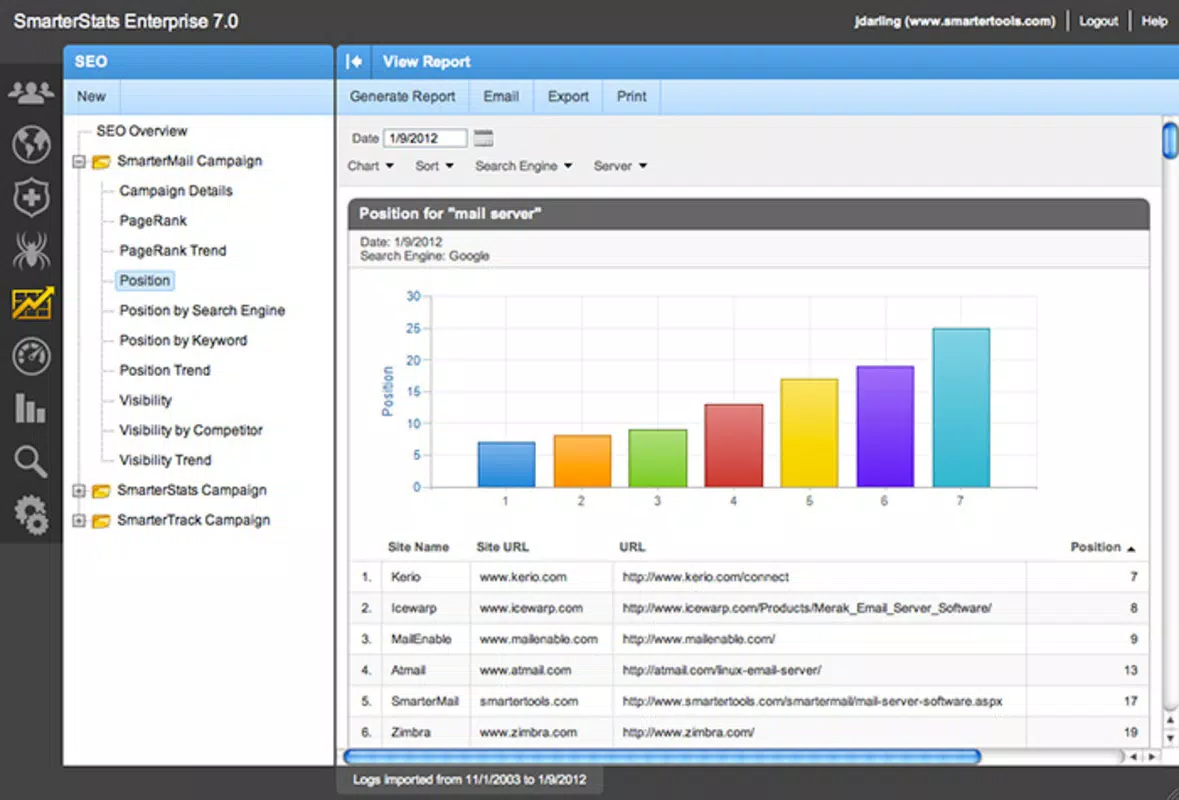Click the Export toolbar item
This screenshot has width=1179, height=800.
pyautogui.click(x=568, y=96)
